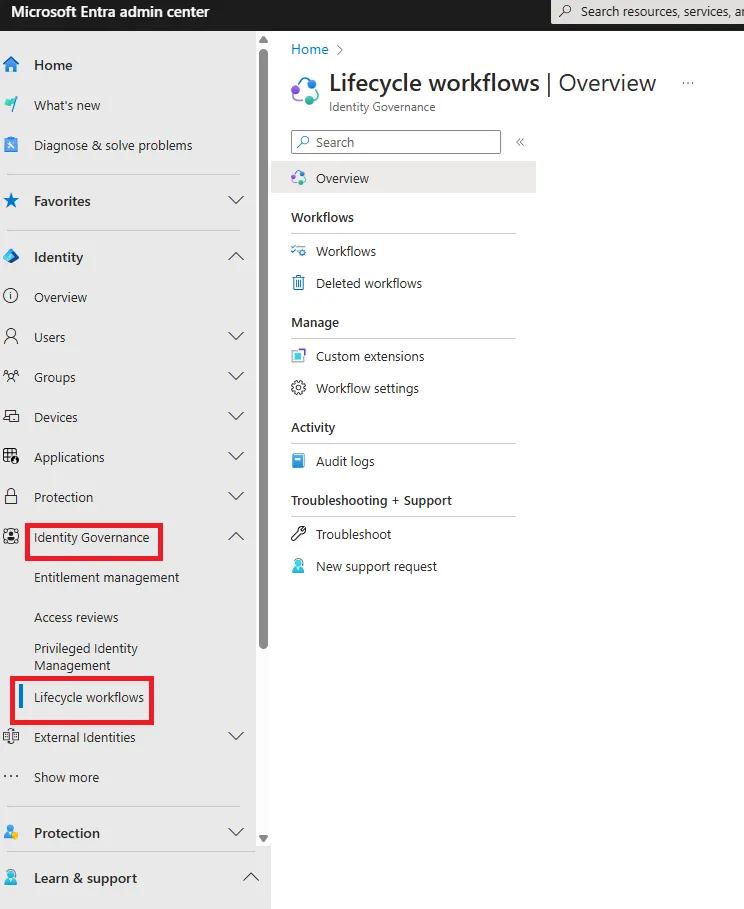Expand the Applications section chevron
Viewport: 744px width, 909px height.
point(236,457)
